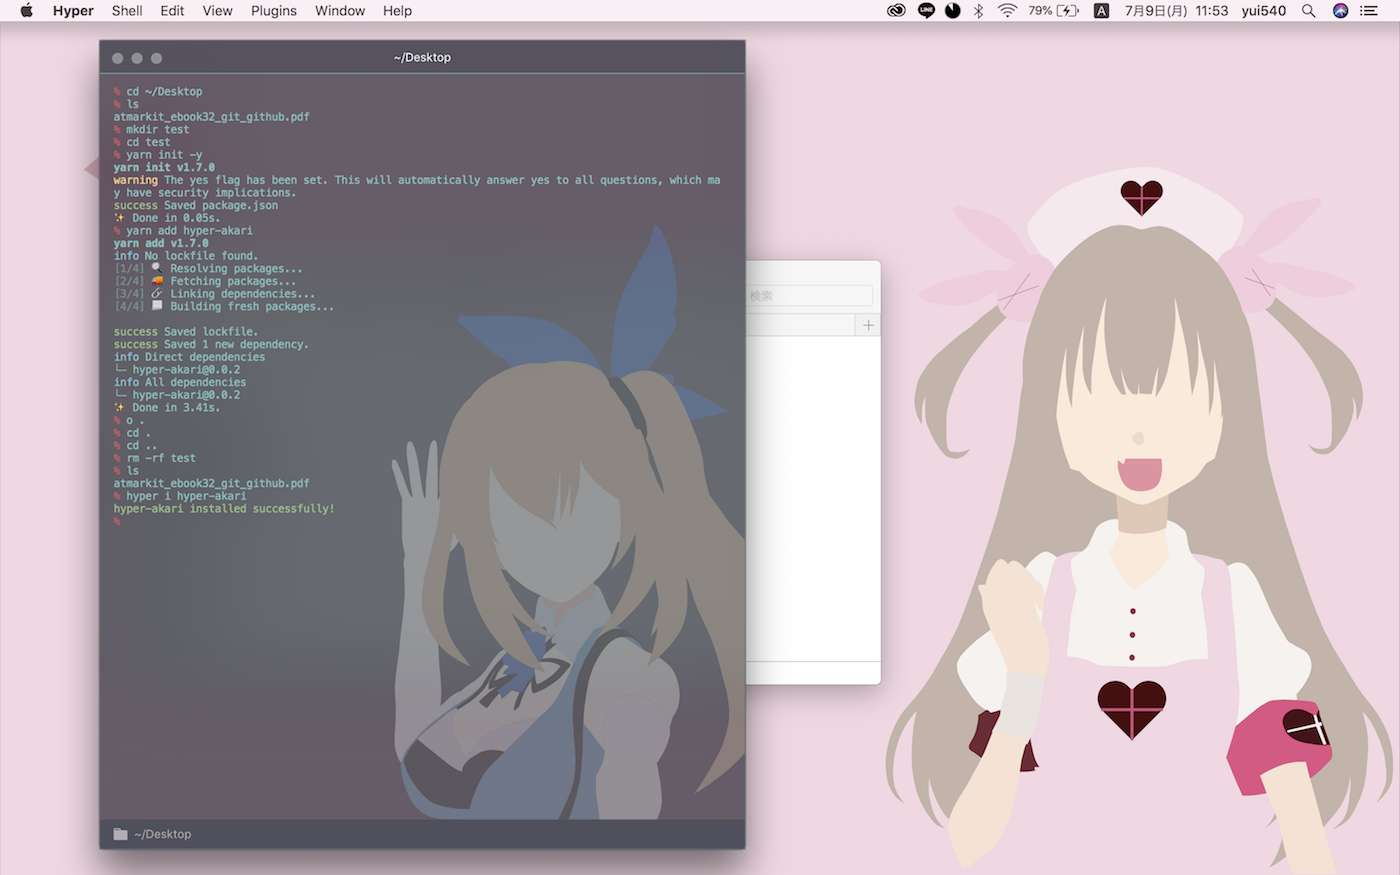
Task: Click the 'yarn init -y' command line
Action: [157, 155]
